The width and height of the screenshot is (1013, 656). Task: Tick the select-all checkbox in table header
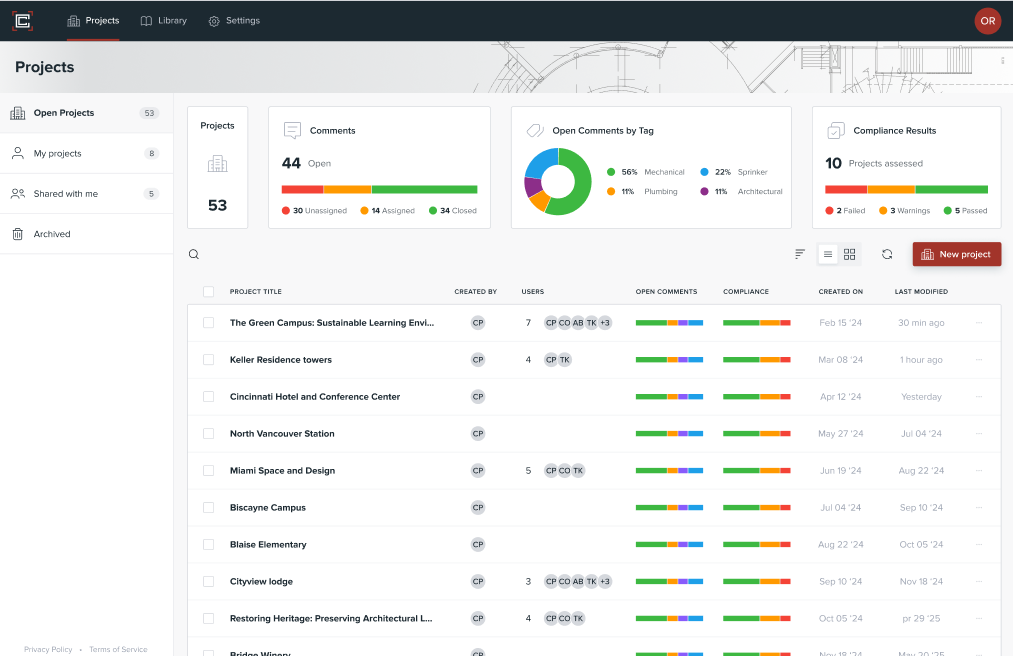208,292
